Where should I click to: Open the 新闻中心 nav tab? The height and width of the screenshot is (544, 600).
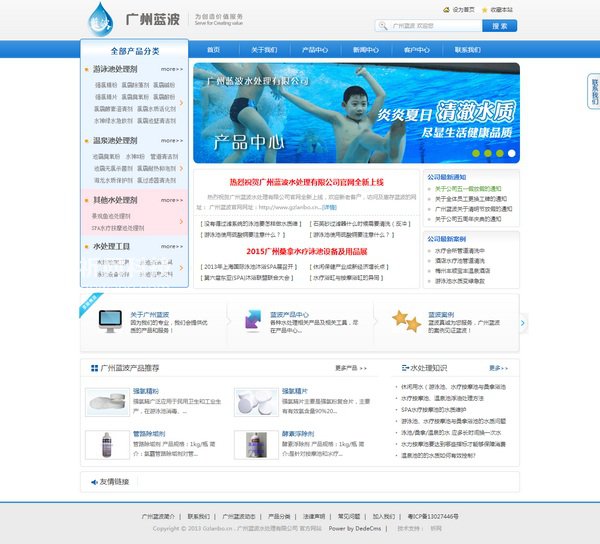coord(366,50)
